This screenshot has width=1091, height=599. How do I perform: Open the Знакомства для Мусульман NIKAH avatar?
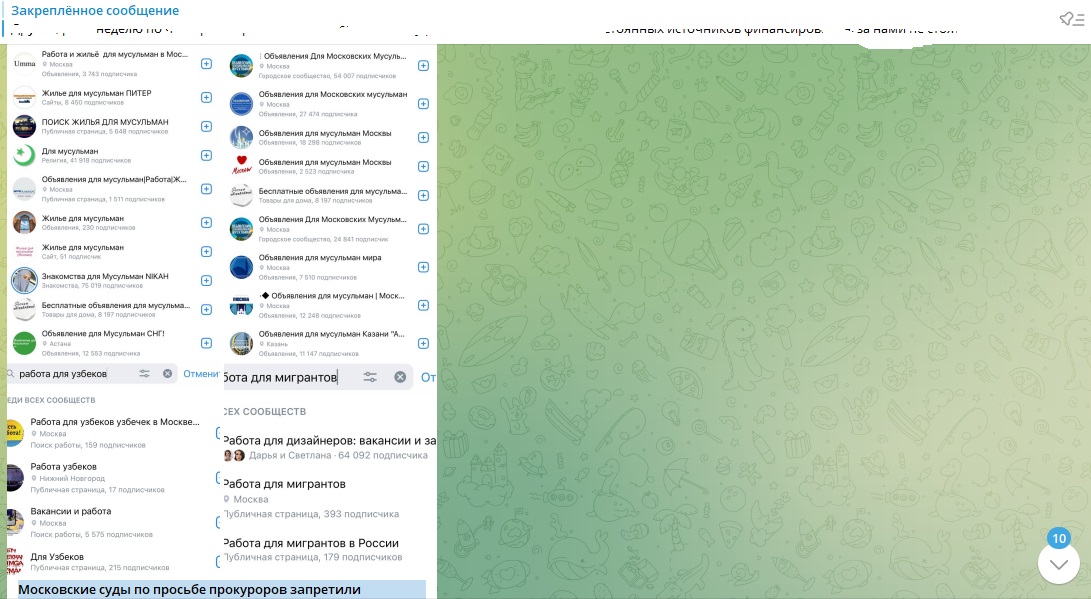(24, 280)
